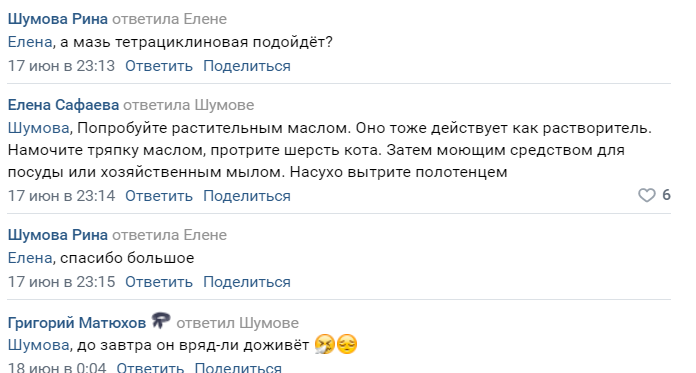Open Григорий Матюхов profile name
The height and width of the screenshot is (373, 696).
pos(77,323)
